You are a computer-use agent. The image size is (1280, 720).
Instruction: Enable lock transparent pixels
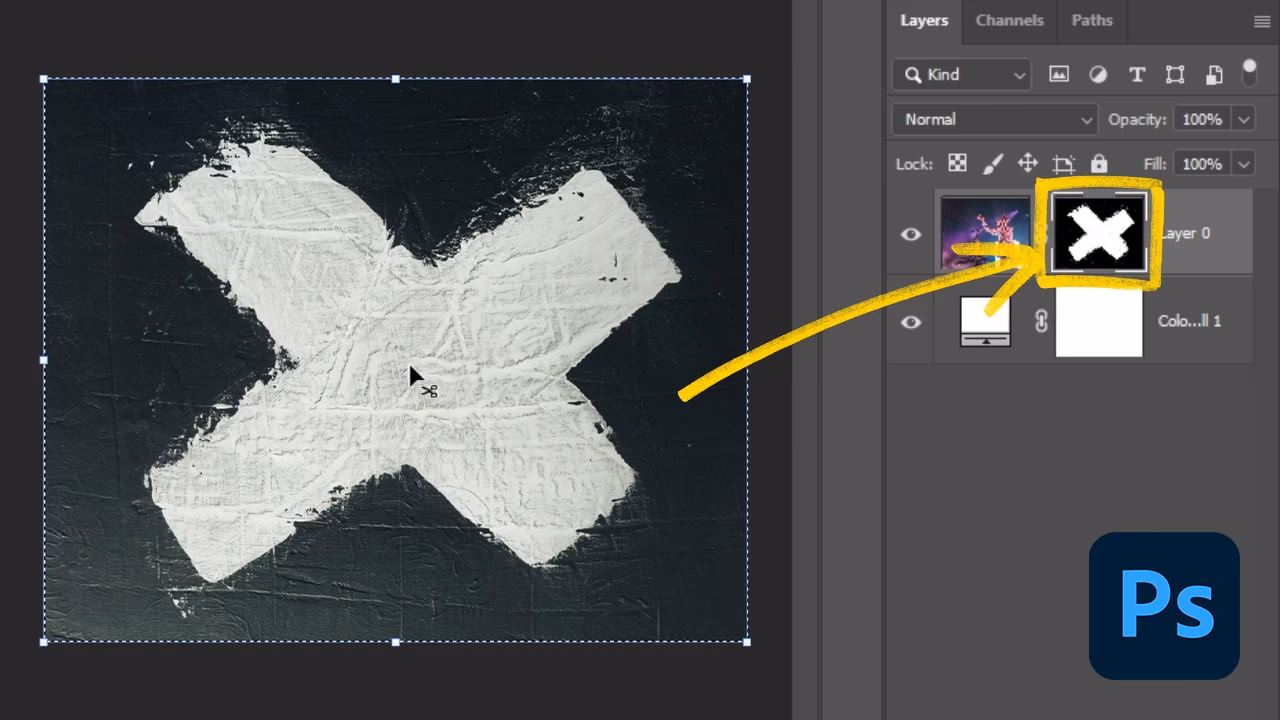pos(956,163)
